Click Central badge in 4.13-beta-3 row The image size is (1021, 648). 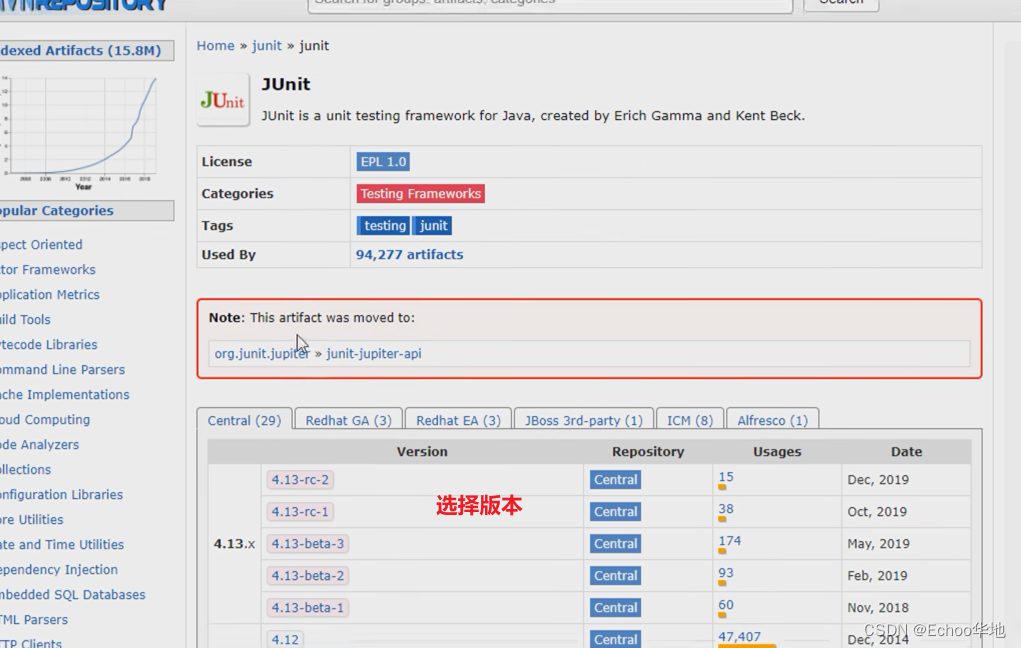pyautogui.click(x=615, y=543)
